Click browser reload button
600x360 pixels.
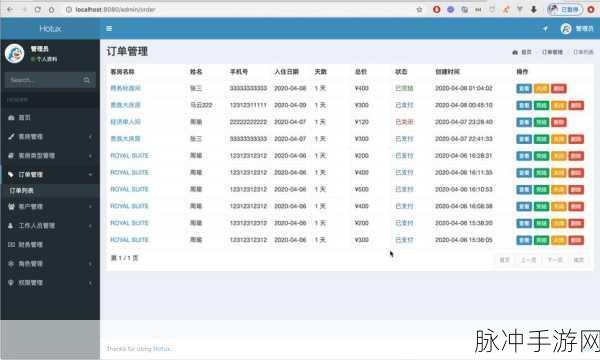38,10
